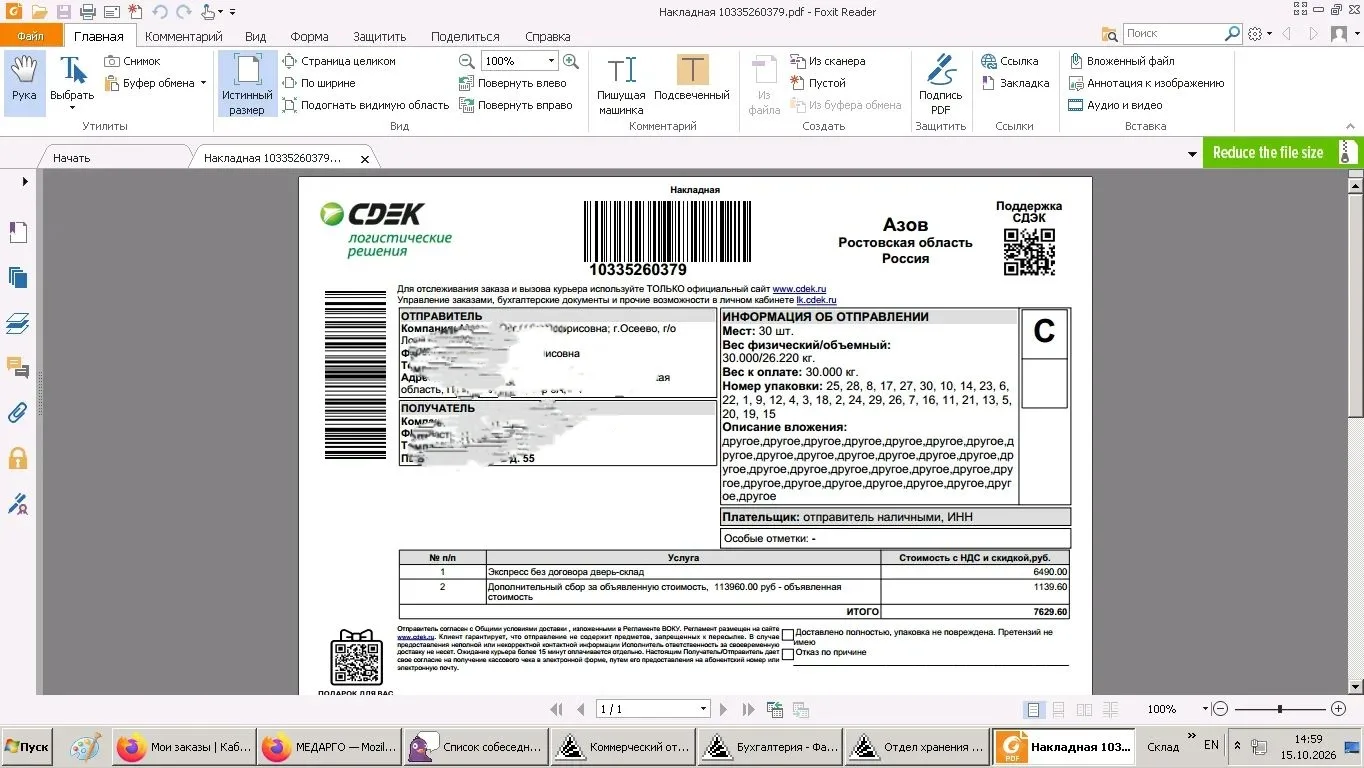Switch to the Защитить ribbon tab
Viewport: 1364px width, 768px height.
click(379, 37)
